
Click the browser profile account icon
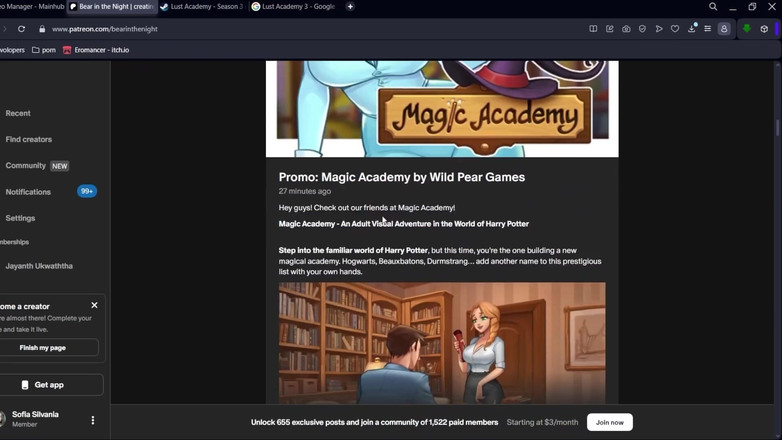[x=724, y=29]
